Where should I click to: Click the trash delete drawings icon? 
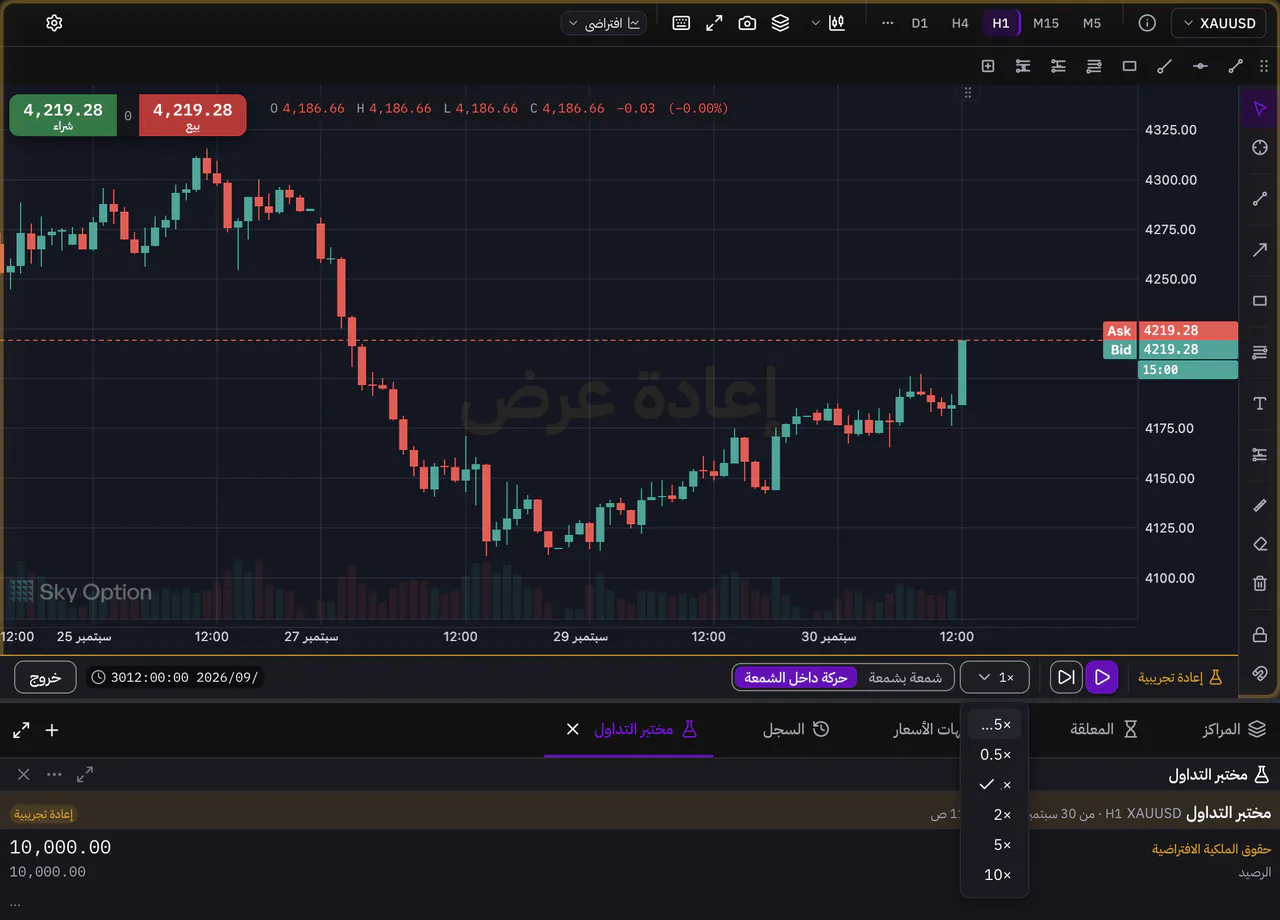[x=1260, y=583]
